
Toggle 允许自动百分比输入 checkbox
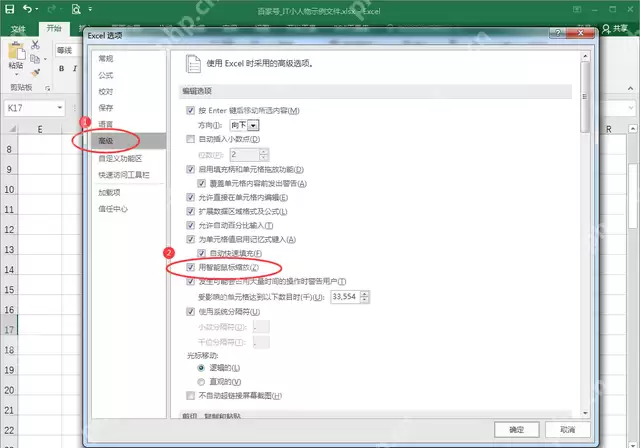(x=190, y=225)
